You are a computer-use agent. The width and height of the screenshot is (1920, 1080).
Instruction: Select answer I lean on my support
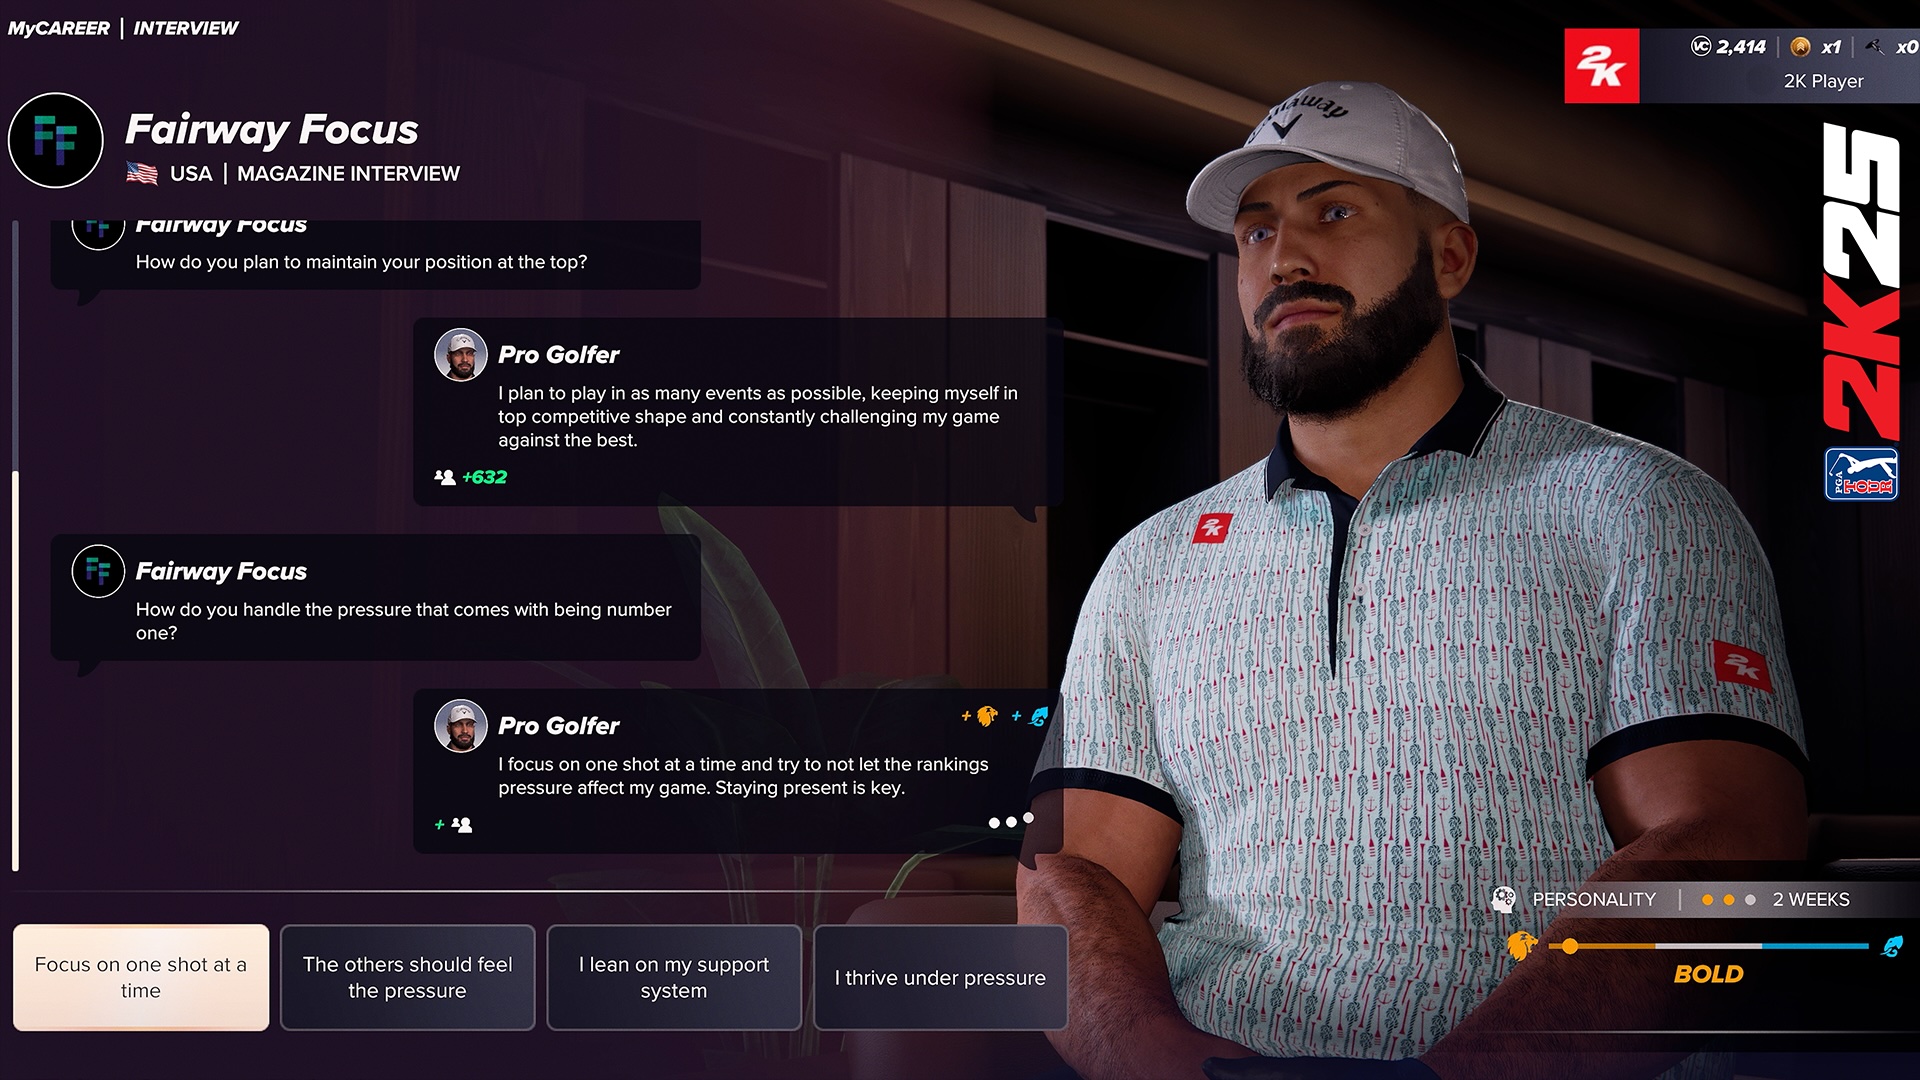pyautogui.click(x=674, y=978)
